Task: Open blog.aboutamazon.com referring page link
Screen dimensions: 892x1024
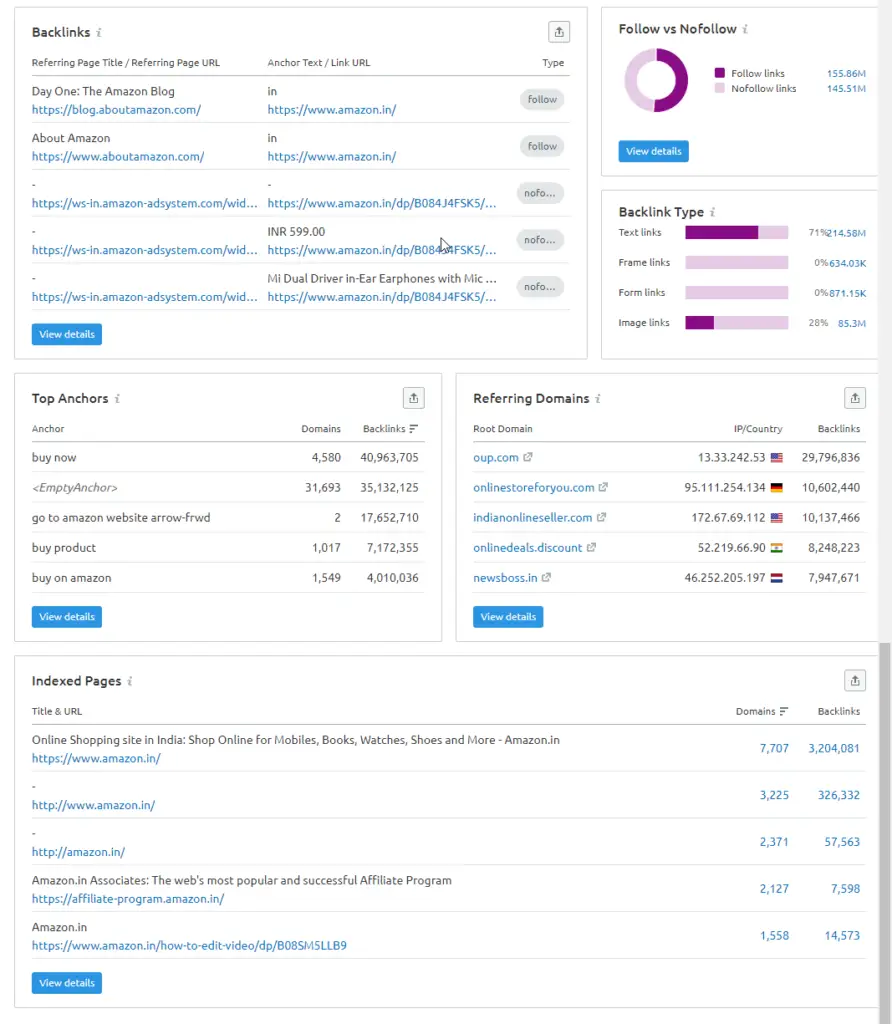Action: pos(116,110)
